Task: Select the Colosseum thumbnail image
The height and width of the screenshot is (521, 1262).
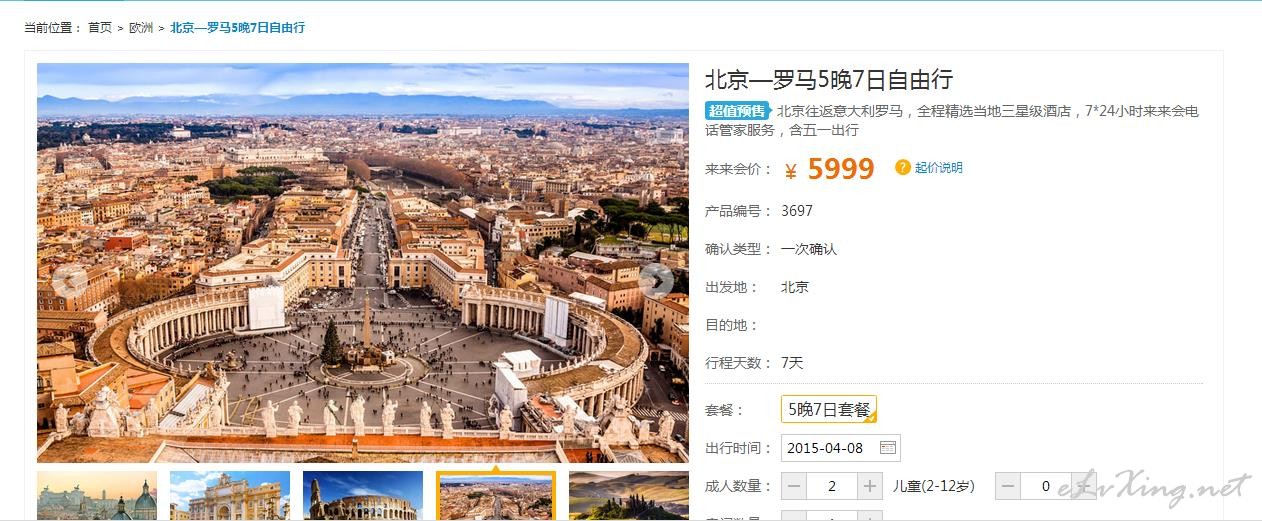Action: tap(363, 496)
